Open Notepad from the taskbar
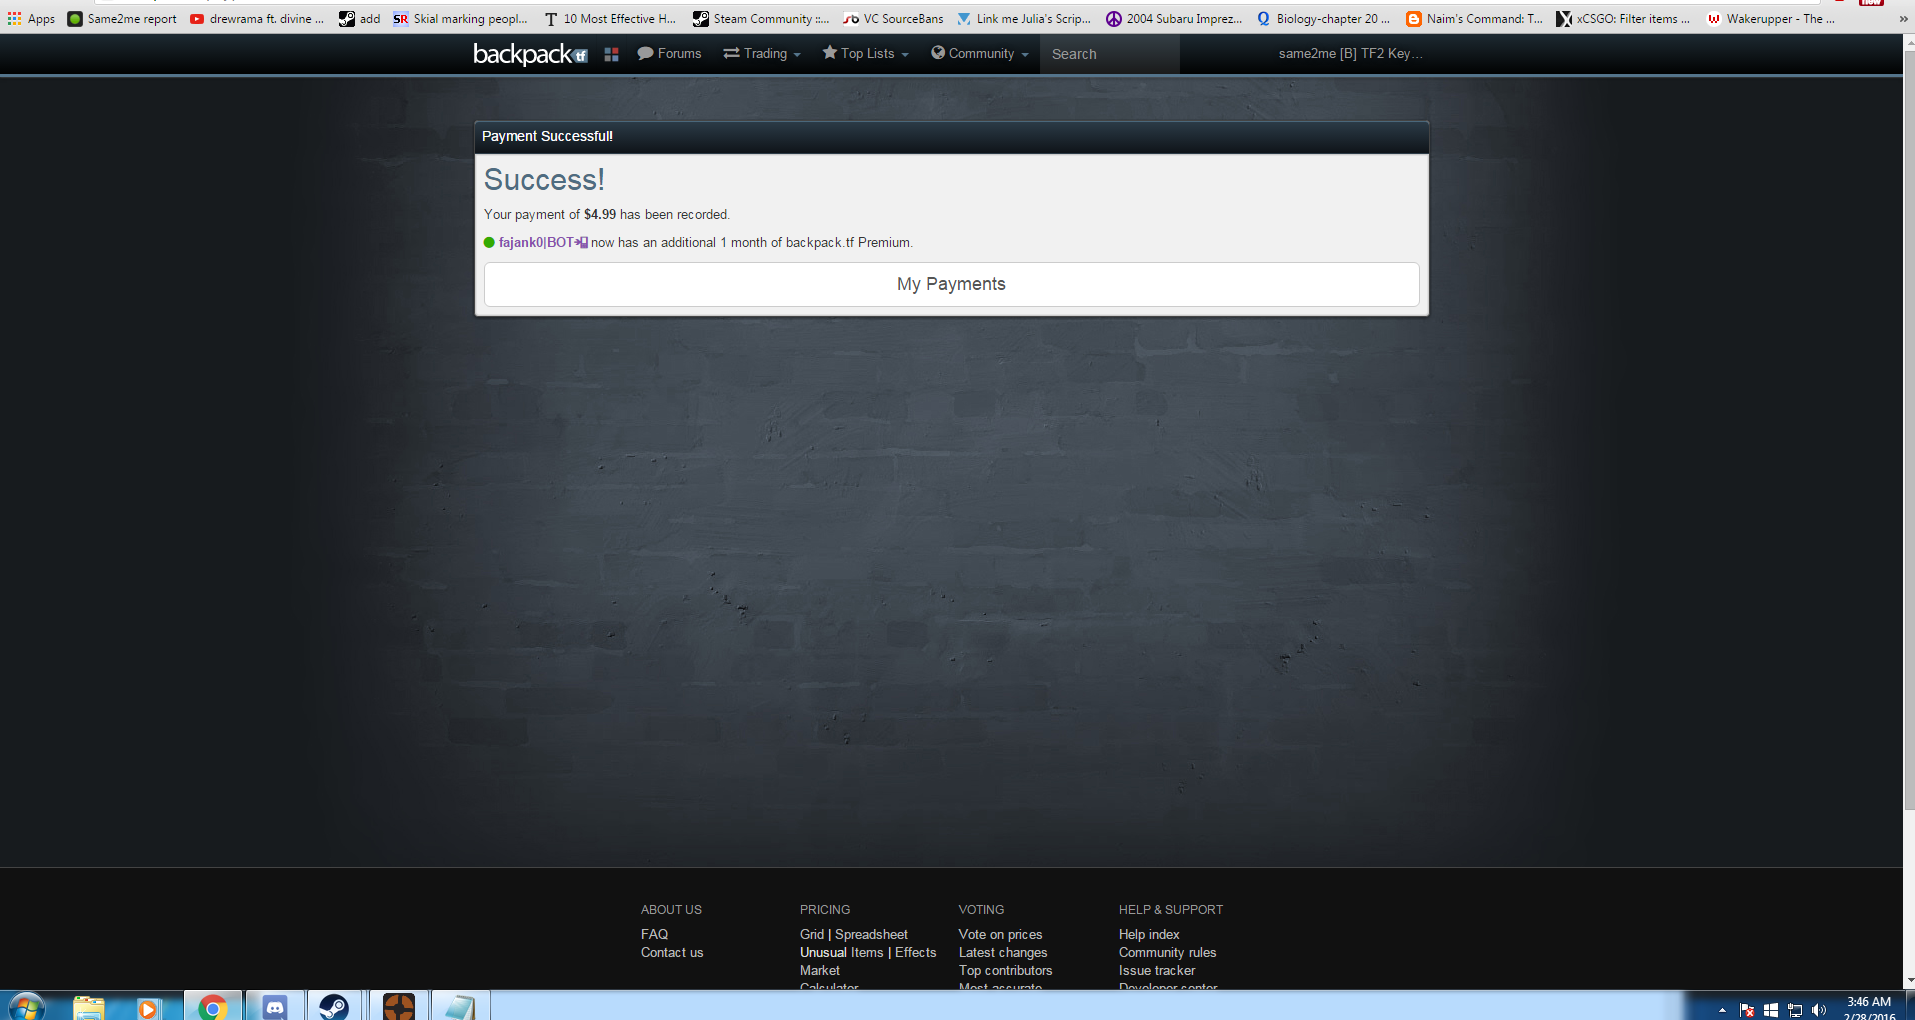The height and width of the screenshot is (1020, 1915). point(460,1006)
